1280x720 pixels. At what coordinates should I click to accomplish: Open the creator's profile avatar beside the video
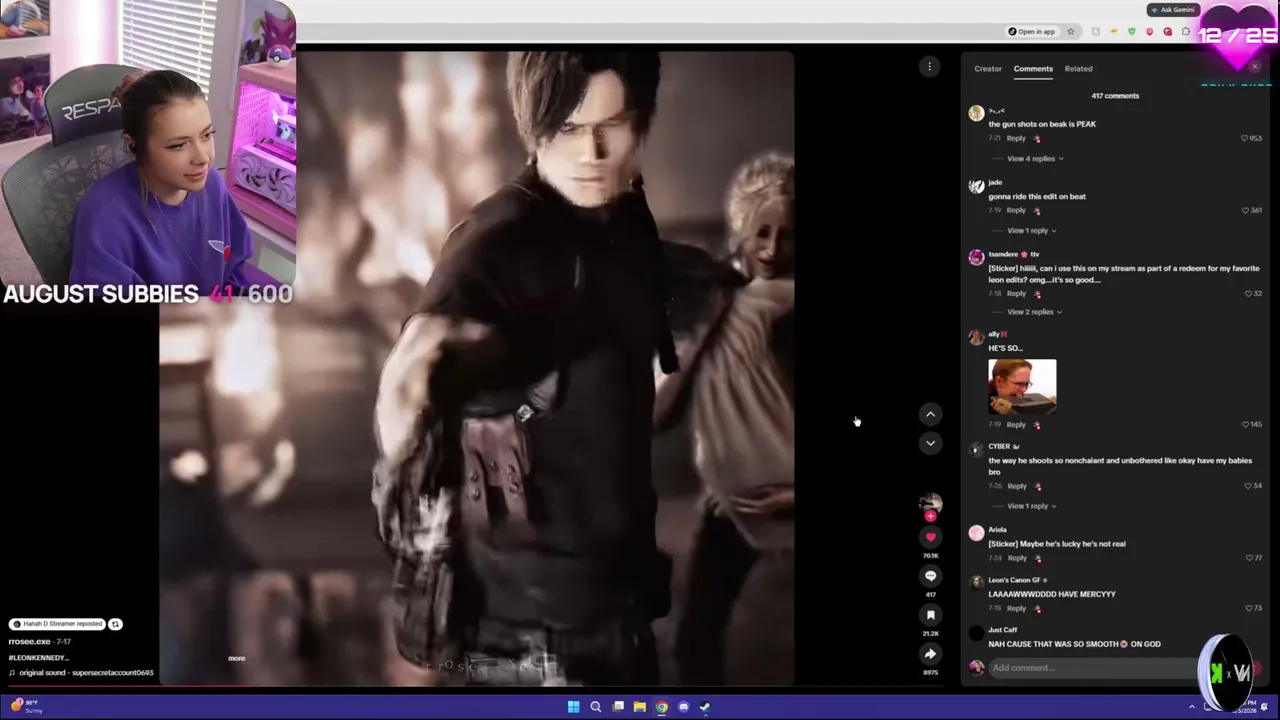click(930, 502)
